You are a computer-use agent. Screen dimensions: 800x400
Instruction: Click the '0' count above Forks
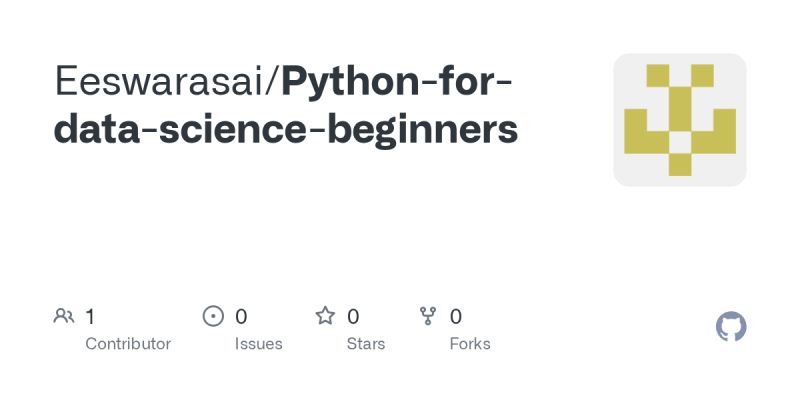tap(456, 317)
